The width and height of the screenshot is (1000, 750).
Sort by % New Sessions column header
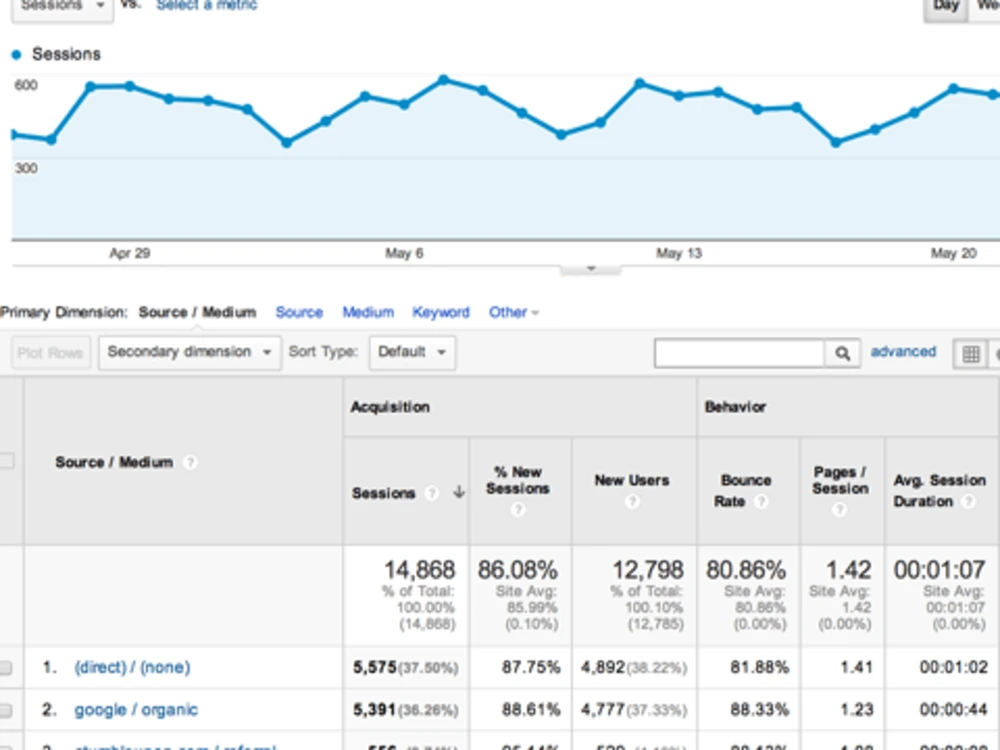(x=518, y=480)
